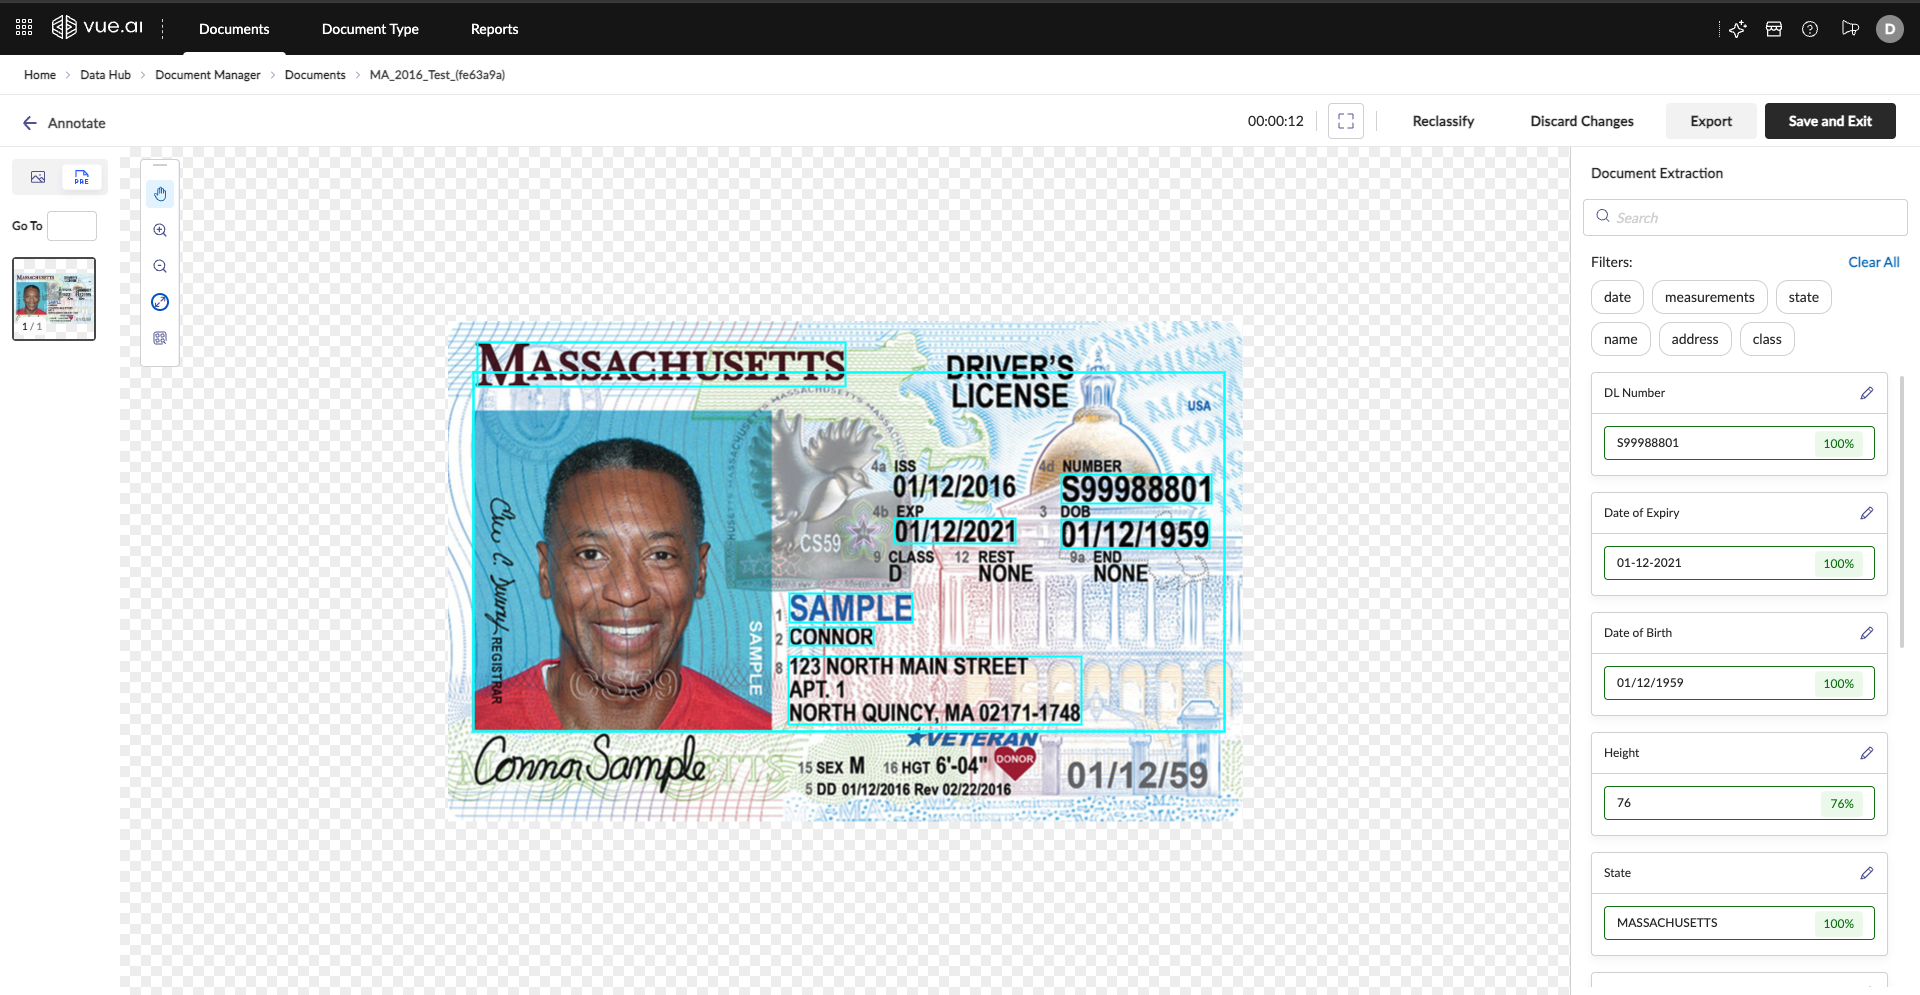Edit the DL Number with its pencil icon
This screenshot has width=1920, height=995.
tap(1868, 393)
